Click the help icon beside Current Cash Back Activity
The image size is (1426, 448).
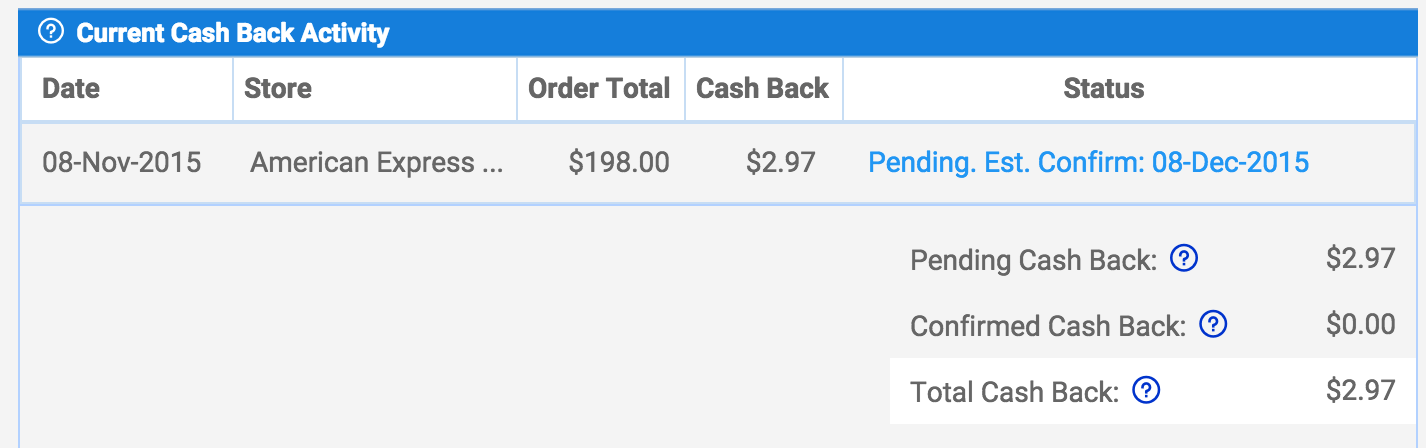(51, 33)
